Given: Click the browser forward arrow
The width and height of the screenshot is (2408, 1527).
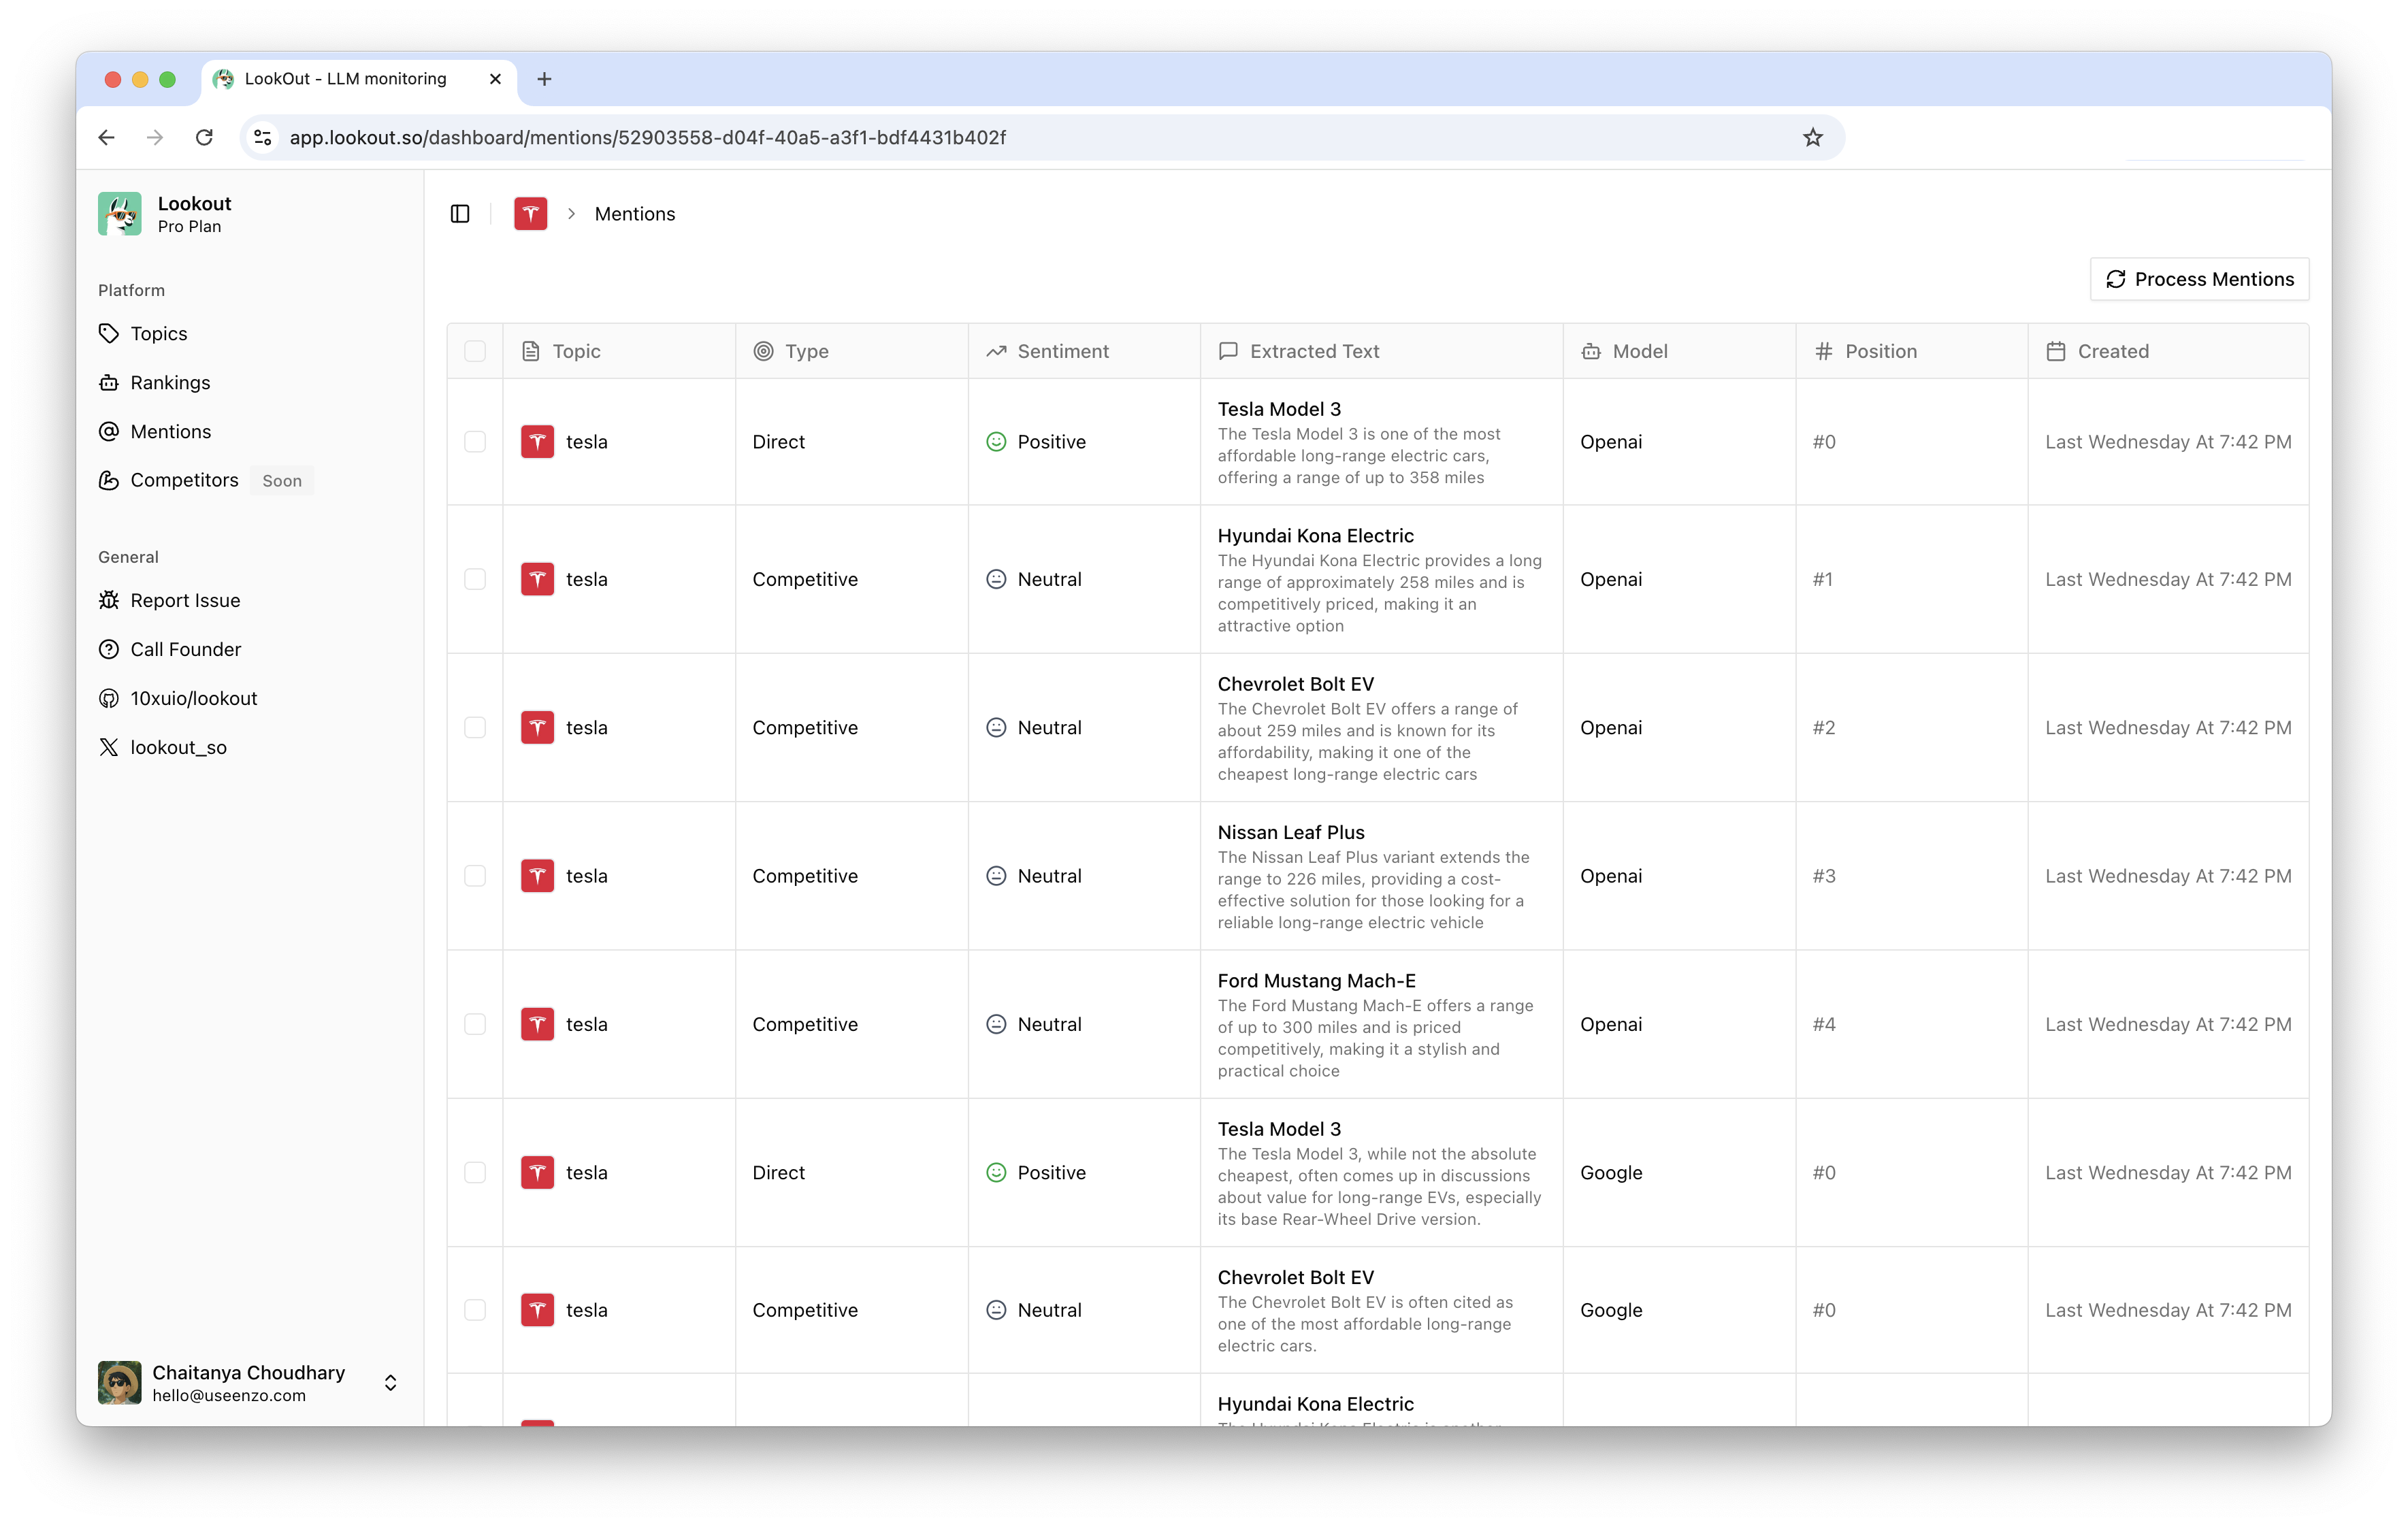Looking at the screenshot, I should [155, 138].
